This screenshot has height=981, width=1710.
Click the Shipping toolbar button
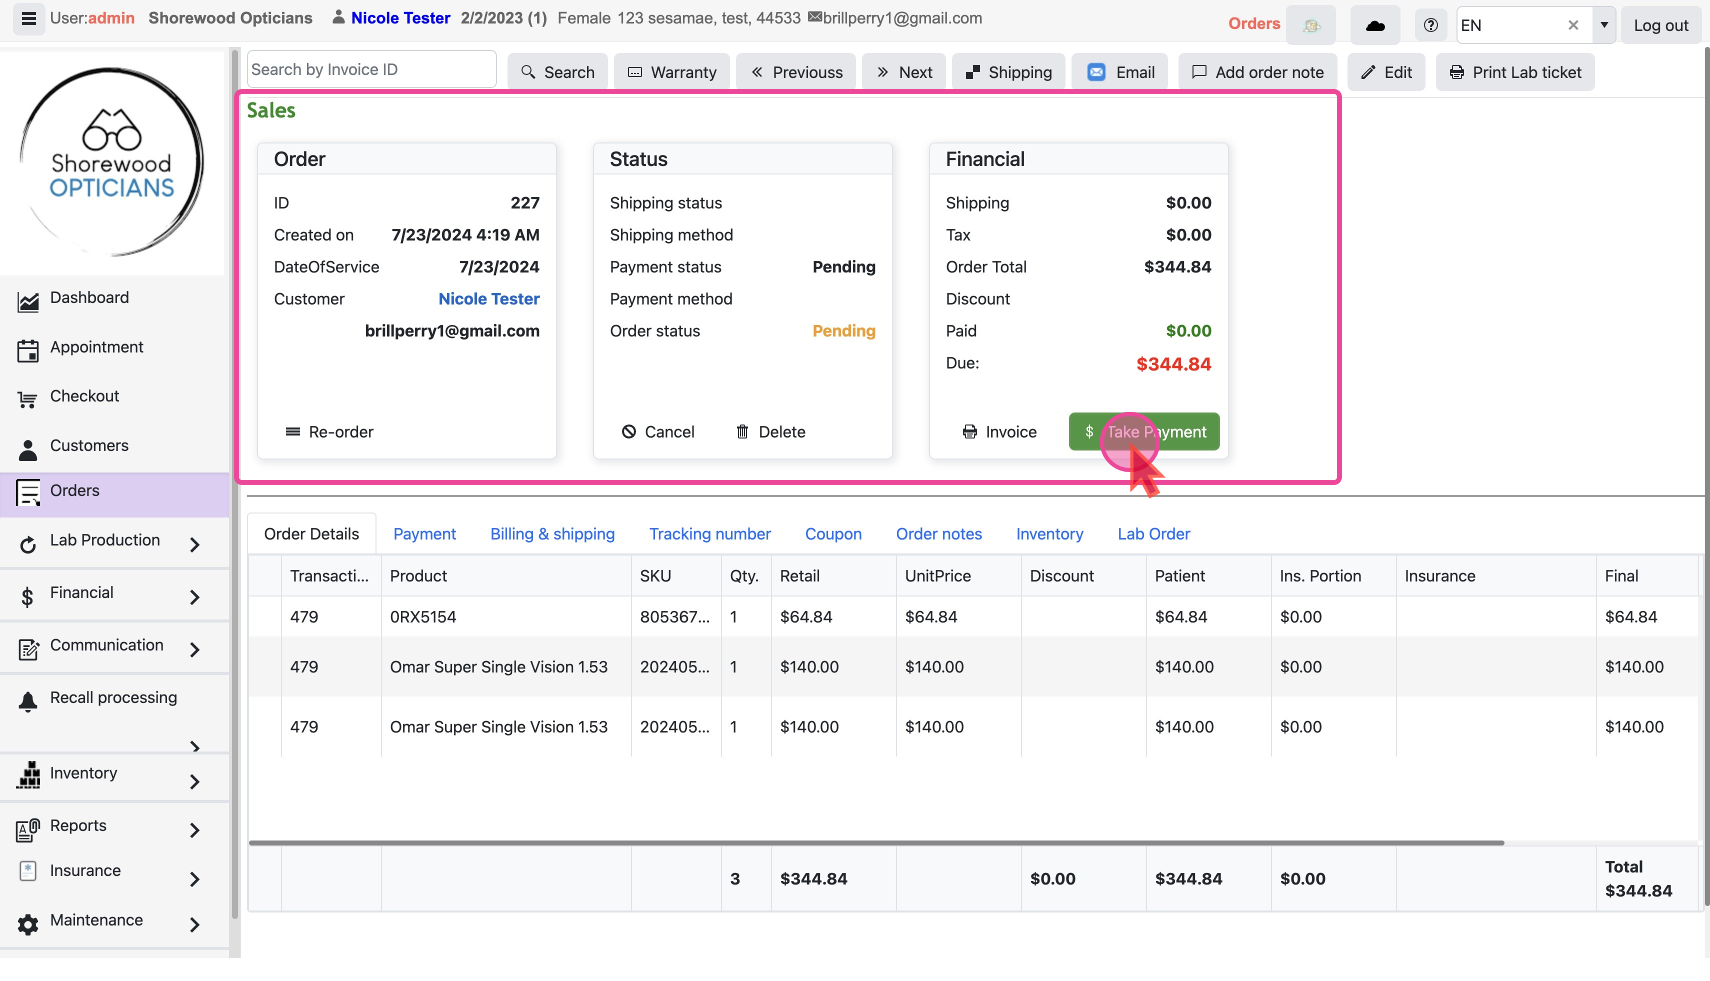1008,72
